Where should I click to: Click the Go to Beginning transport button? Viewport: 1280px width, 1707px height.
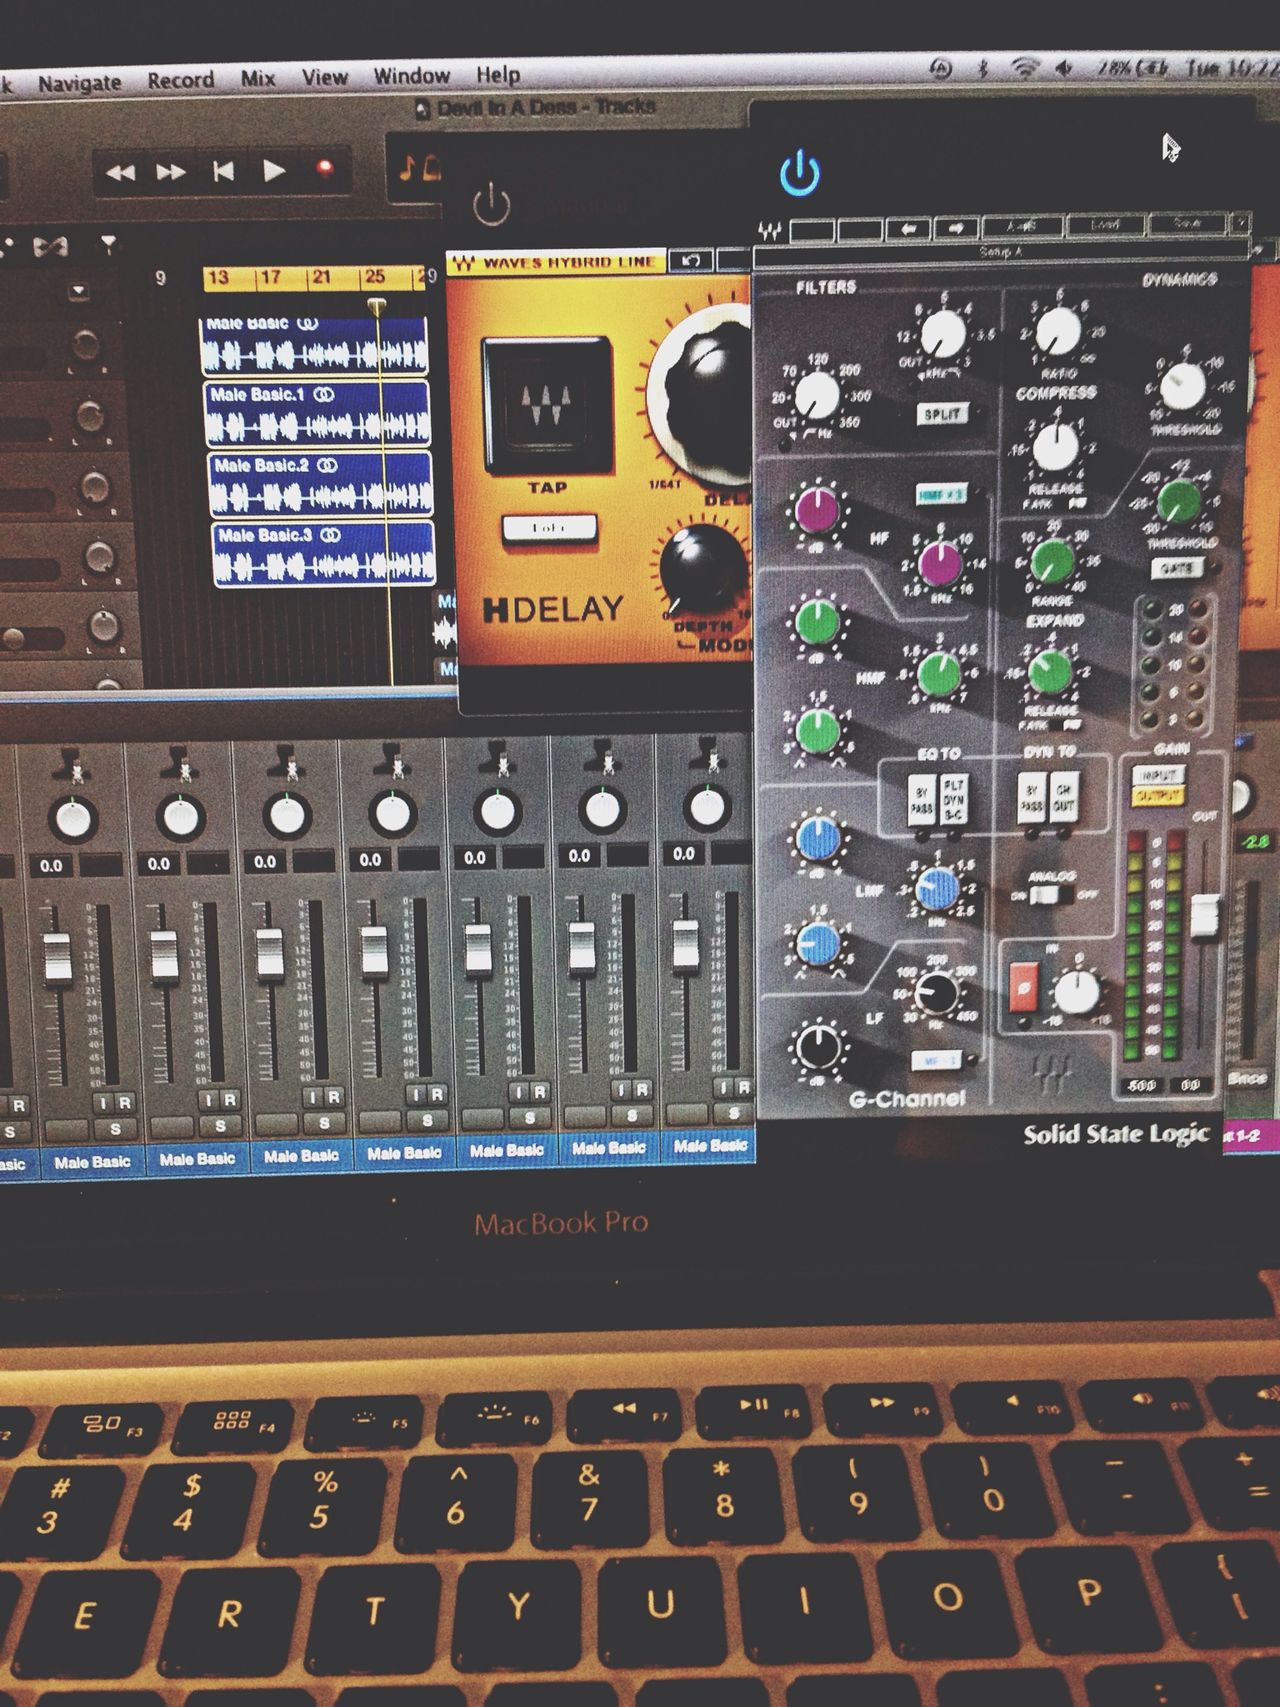(x=222, y=171)
